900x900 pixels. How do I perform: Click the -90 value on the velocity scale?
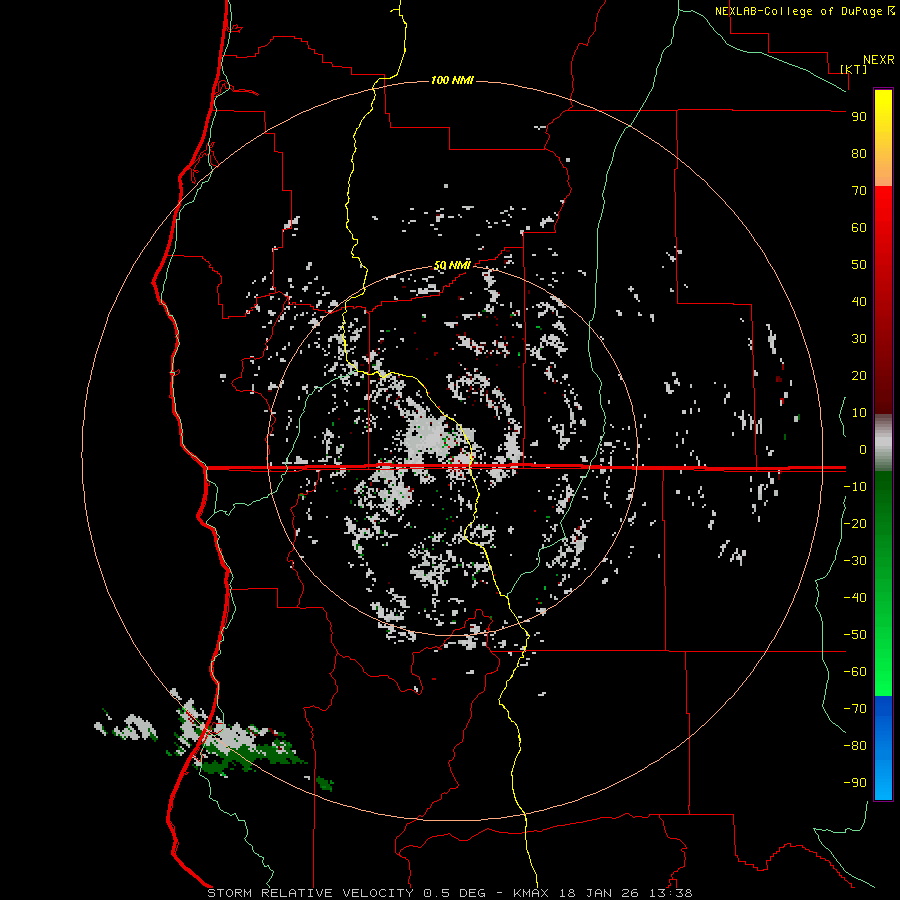click(x=855, y=782)
